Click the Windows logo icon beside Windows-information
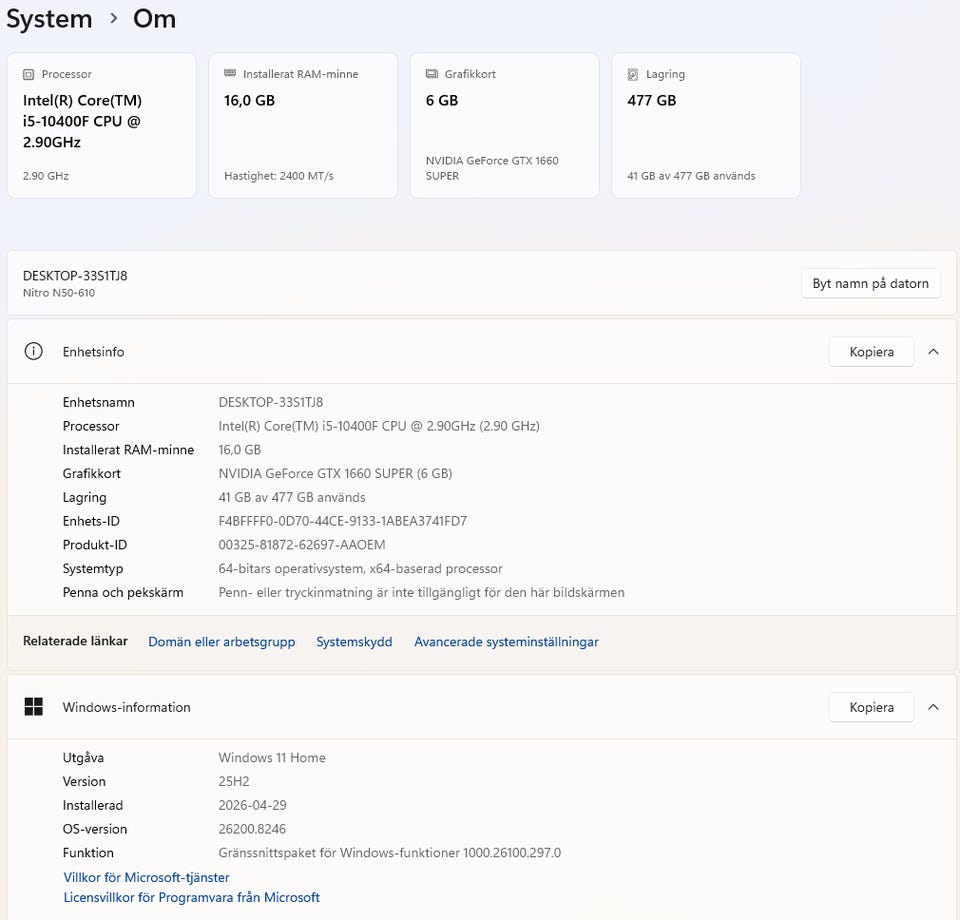 click(34, 707)
